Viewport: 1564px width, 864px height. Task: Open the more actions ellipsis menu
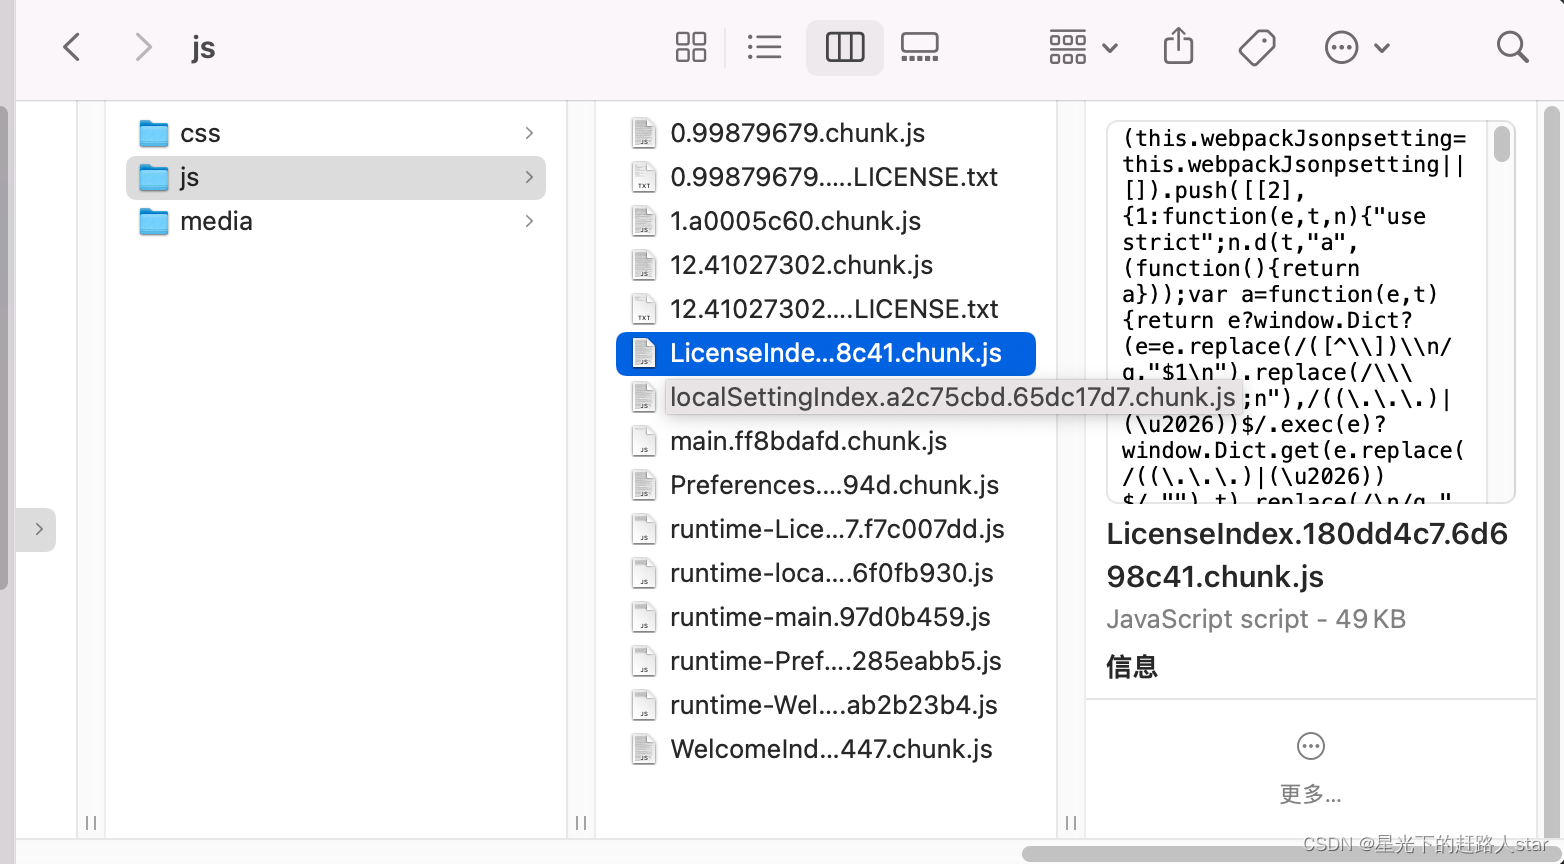[1357, 47]
